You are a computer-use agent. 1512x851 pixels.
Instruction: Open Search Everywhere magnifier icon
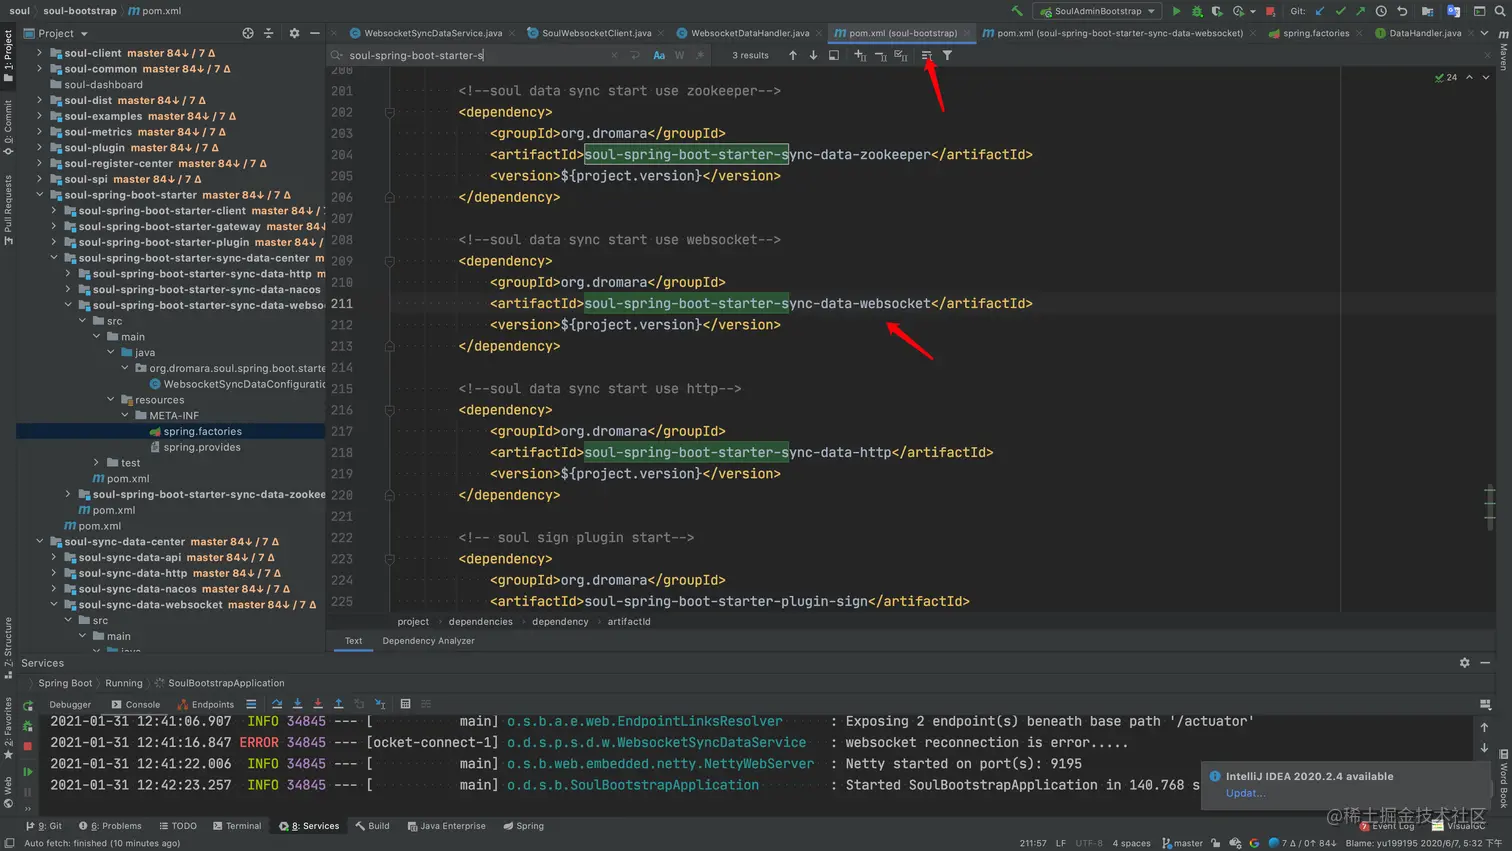1500,11
